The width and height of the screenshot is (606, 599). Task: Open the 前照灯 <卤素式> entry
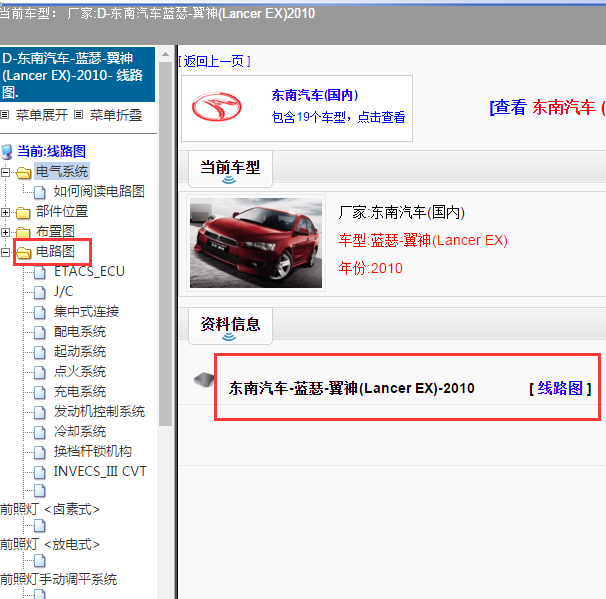pos(50,509)
